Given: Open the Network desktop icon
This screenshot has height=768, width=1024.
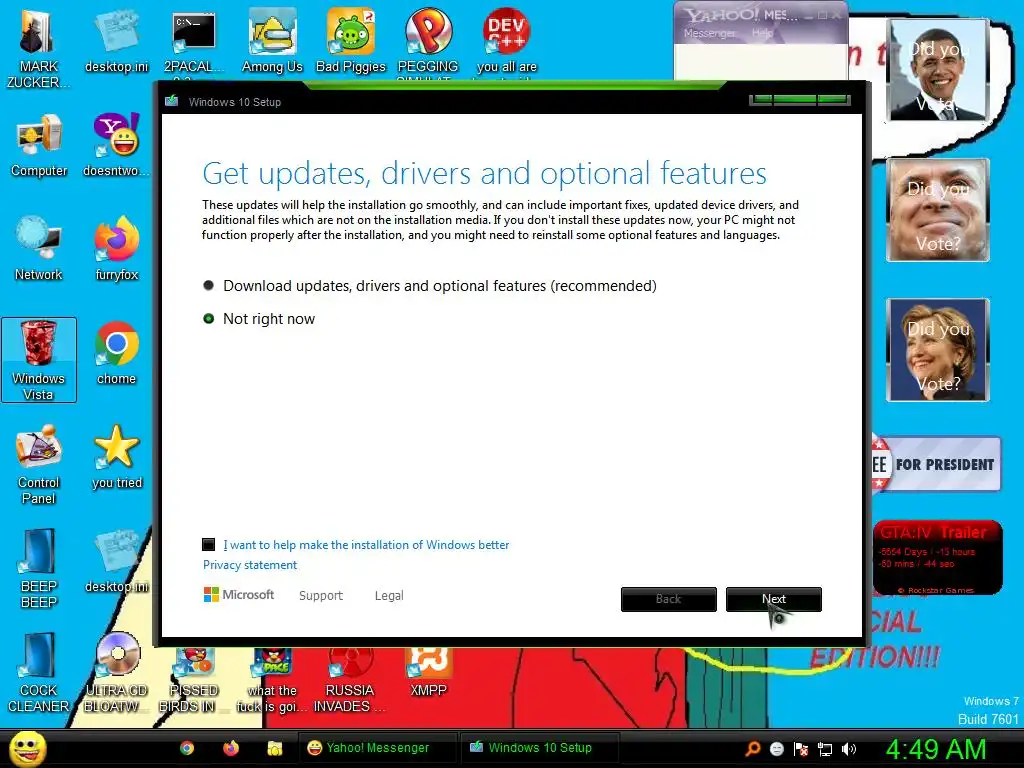Looking at the screenshot, I should (x=39, y=249).
